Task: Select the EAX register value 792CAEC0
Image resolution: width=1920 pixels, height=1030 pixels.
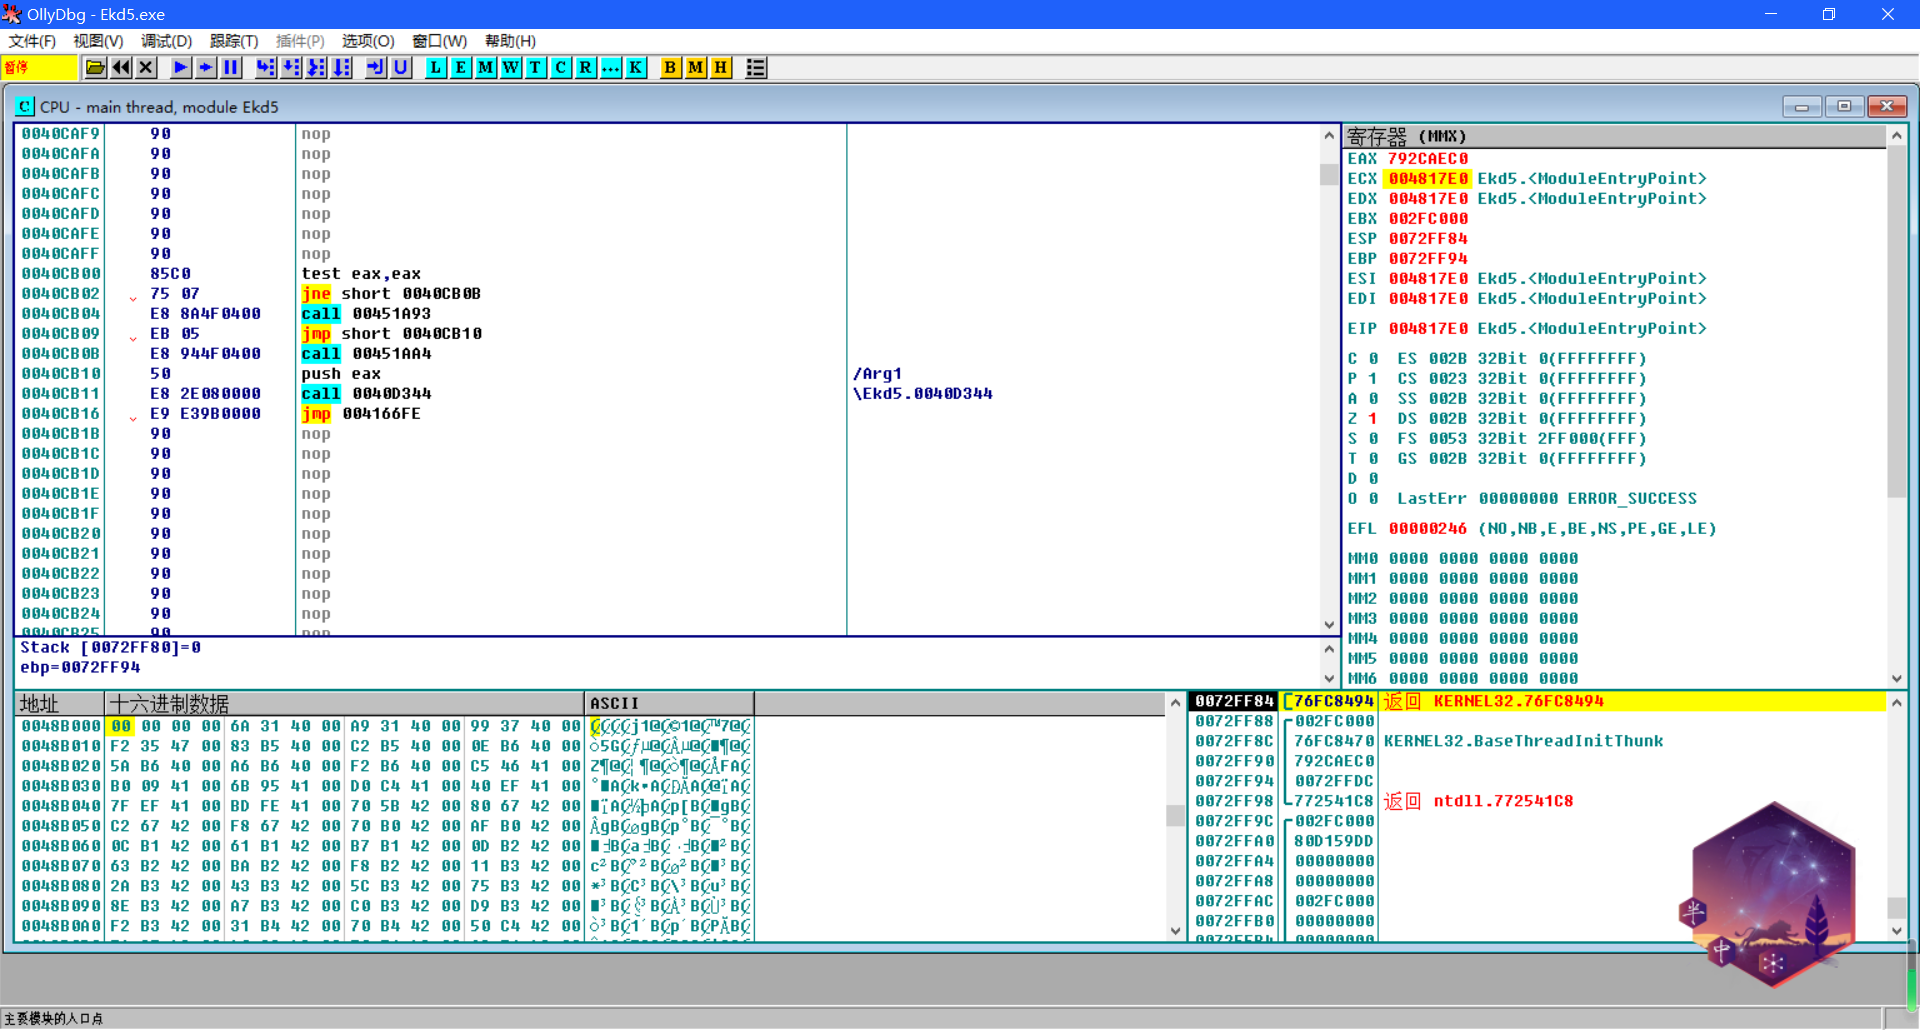Action: point(1428,159)
